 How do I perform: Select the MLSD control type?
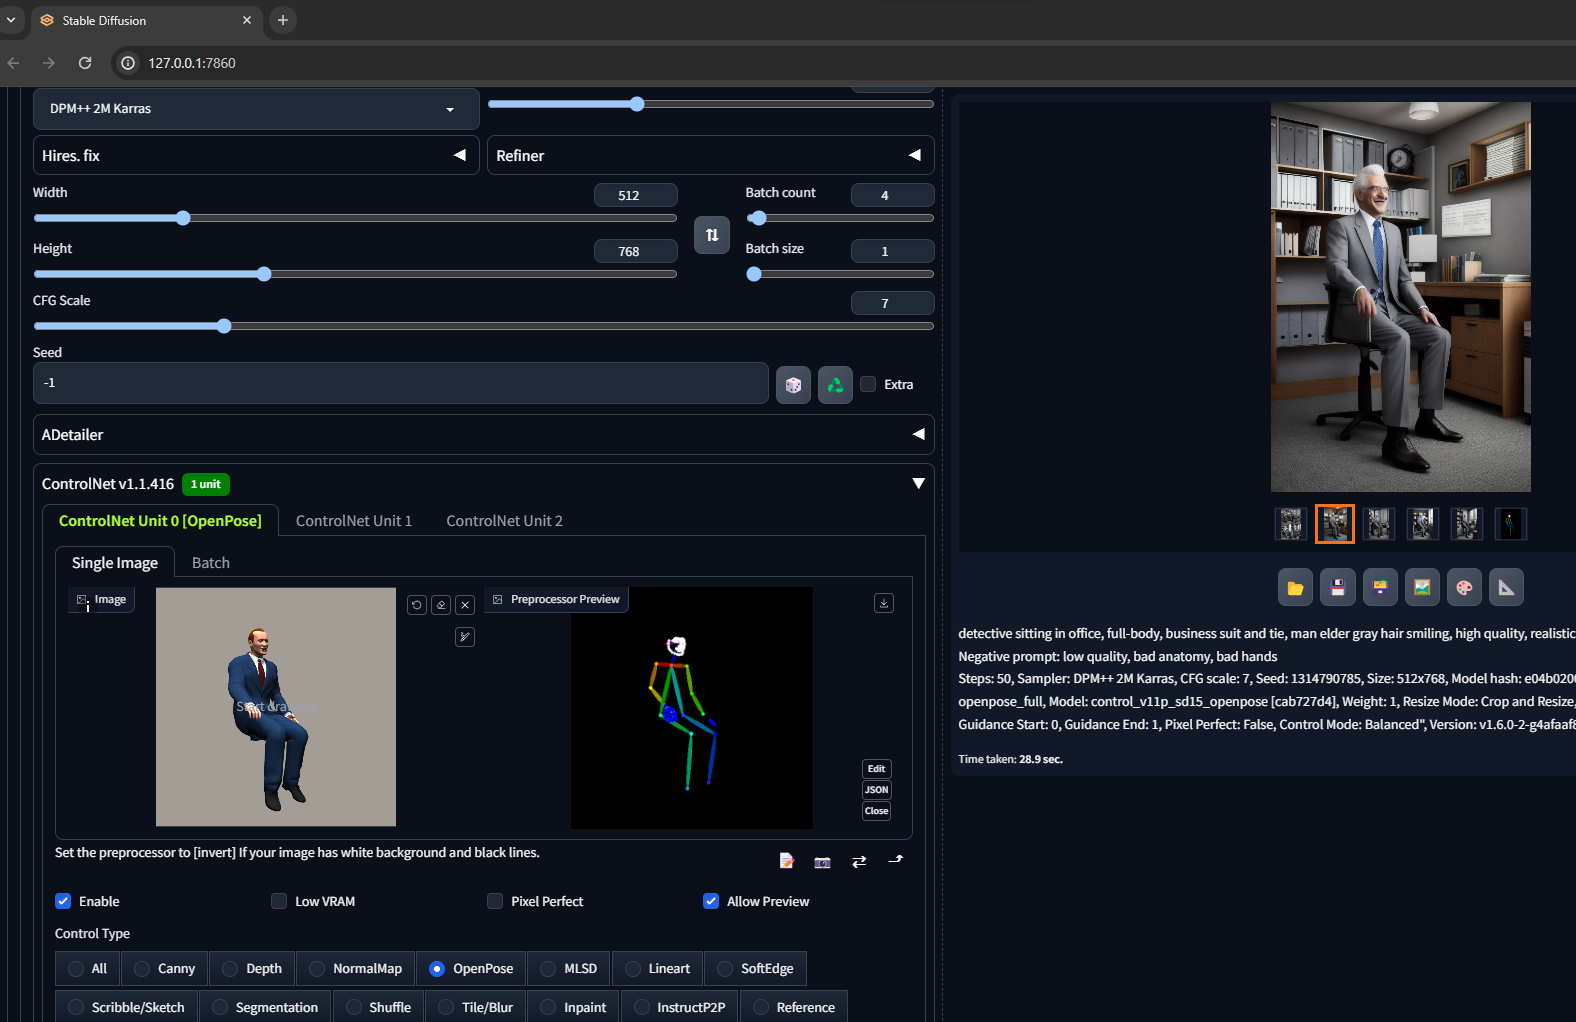click(x=569, y=969)
